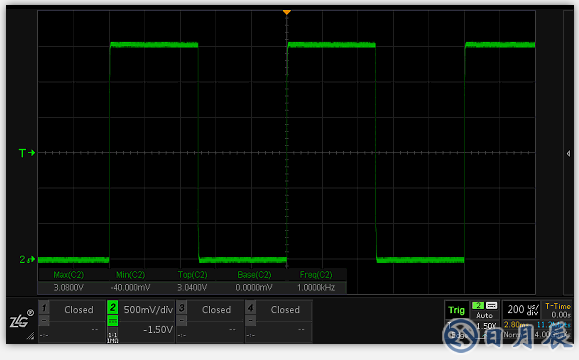Expand the right side panel arrow
579x360 pixels.
coord(568,153)
